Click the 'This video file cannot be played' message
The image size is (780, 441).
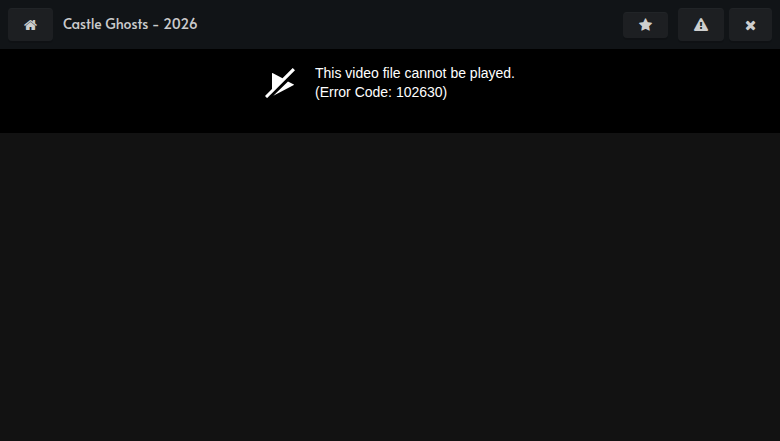[x=414, y=73]
